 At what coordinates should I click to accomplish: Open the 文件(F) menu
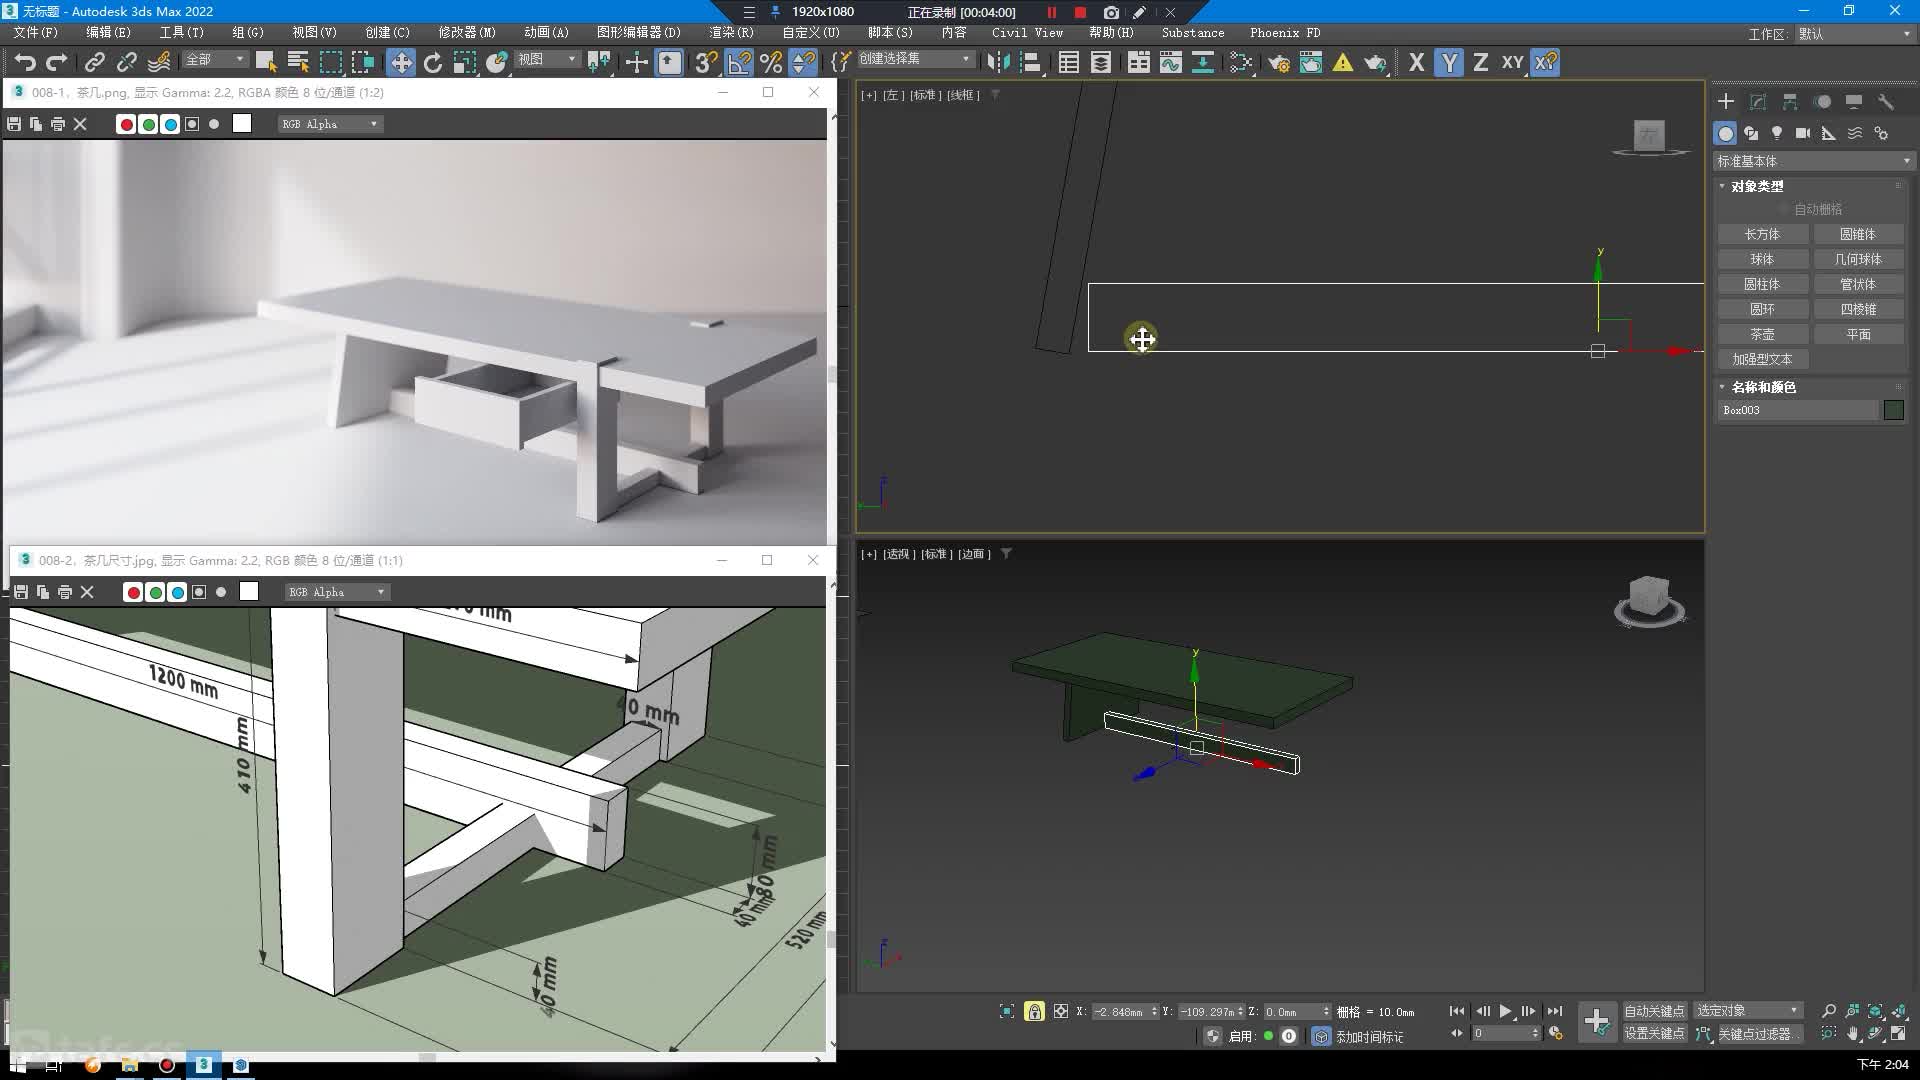35,33
